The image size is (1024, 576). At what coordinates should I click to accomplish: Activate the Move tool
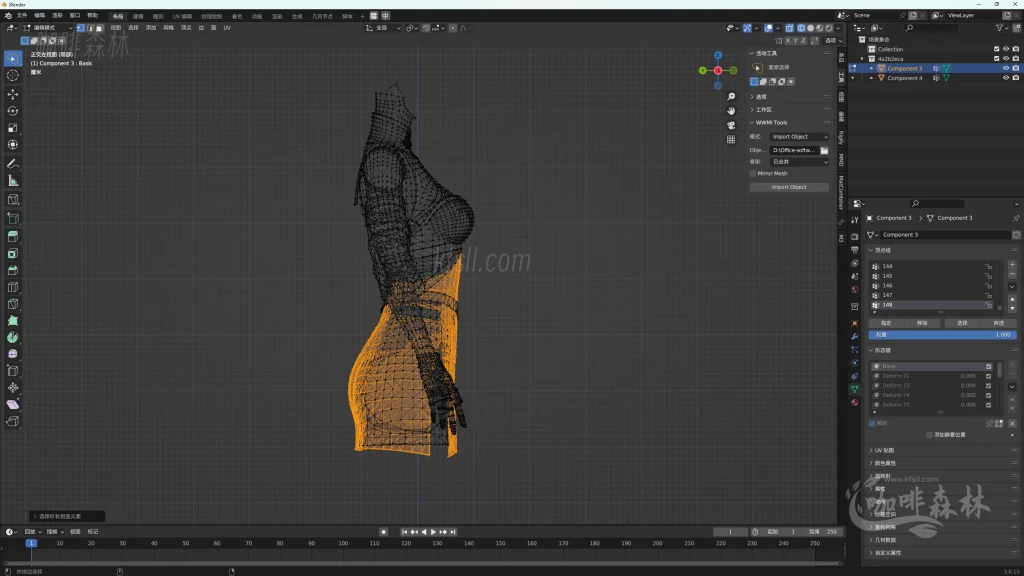(x=12, y=94)
